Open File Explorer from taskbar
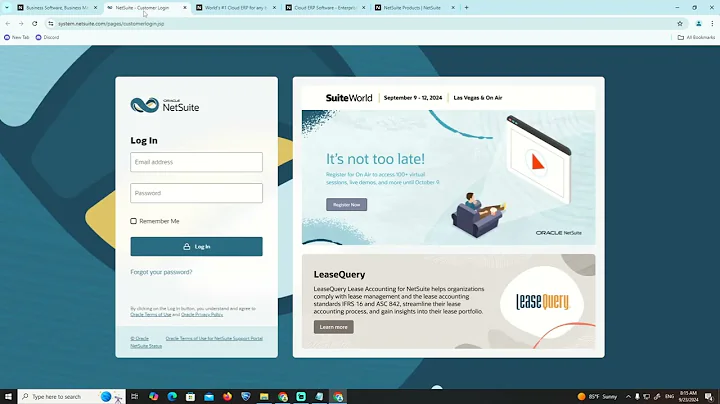The width and height of the screenshot is (720, 404). [x=264, y=397]
